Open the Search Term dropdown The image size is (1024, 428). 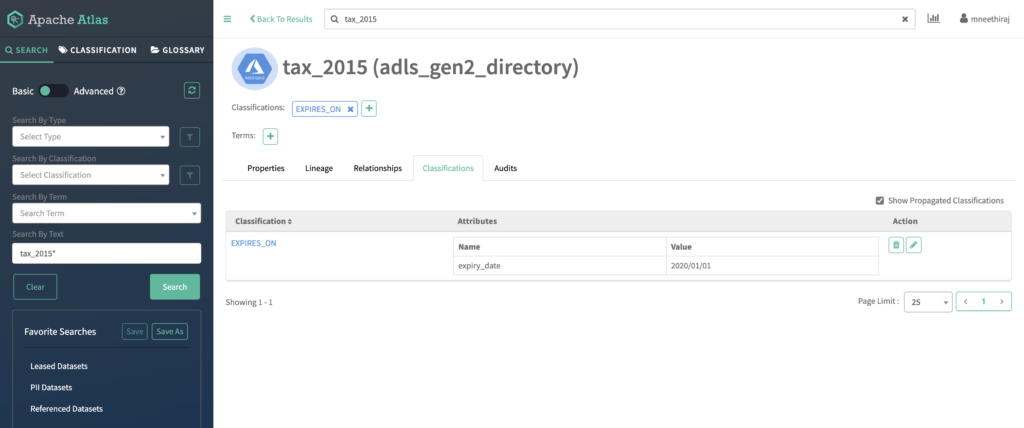pyautogui.click(x=106, y=213)
